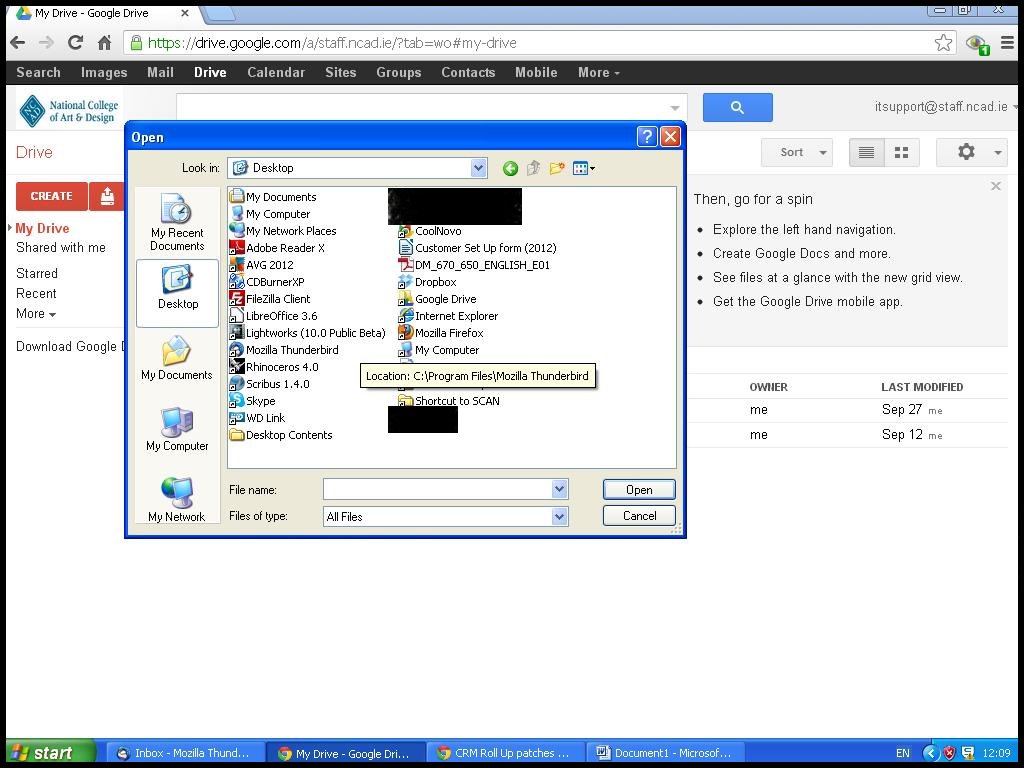Expand the Files of type dropdown
Viewport: 1024px width, 768px height.
(x=560, y=517)
